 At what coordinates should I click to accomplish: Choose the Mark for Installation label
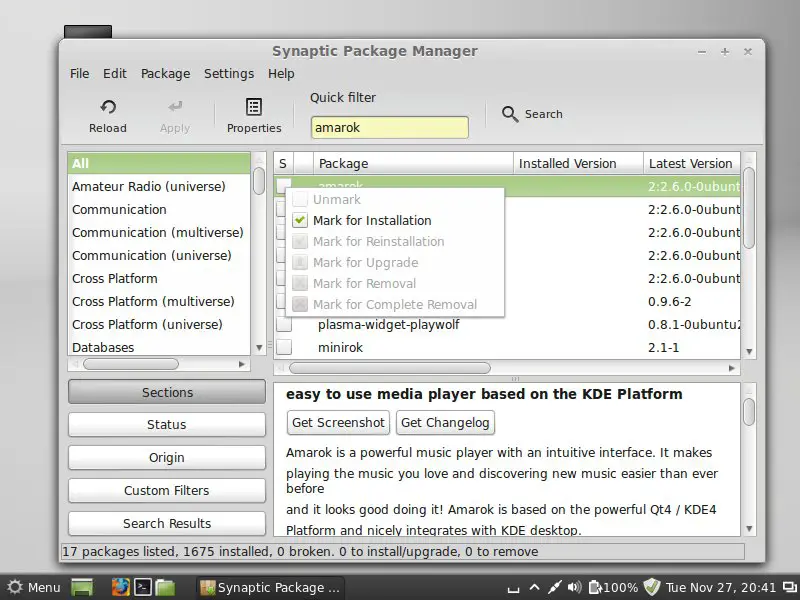click(x=372, y=220)
